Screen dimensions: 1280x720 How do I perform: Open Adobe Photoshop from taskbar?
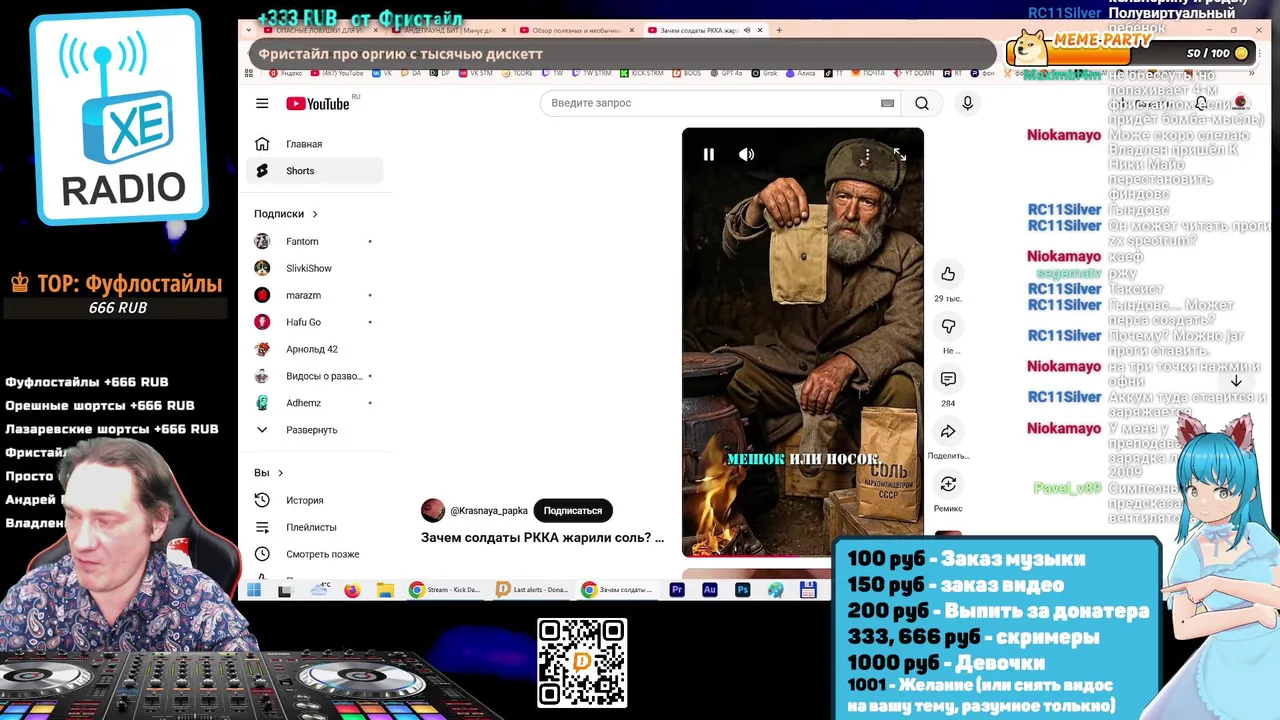point(742,590)
